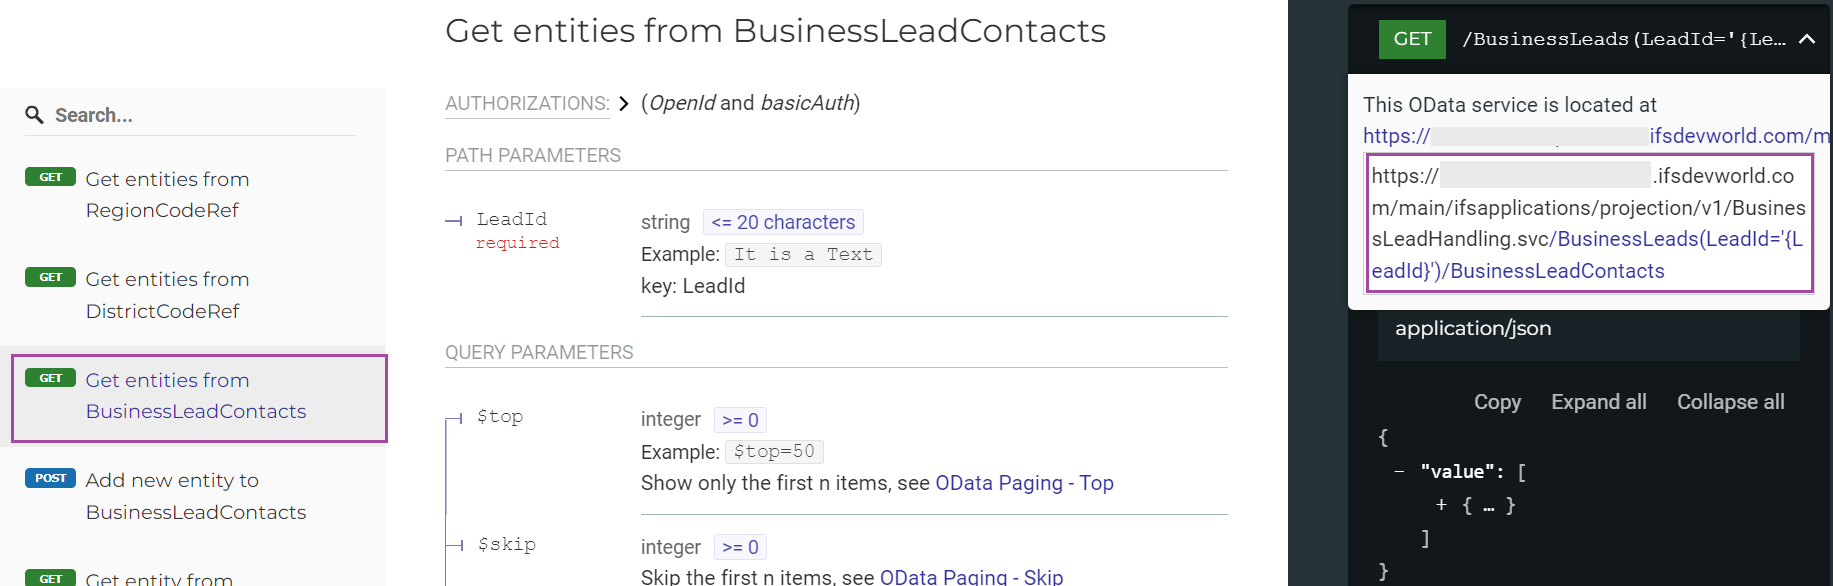Open Get entities from RegionCodeRef
This screenshot has height=586, width=1833.
point(167,194)
